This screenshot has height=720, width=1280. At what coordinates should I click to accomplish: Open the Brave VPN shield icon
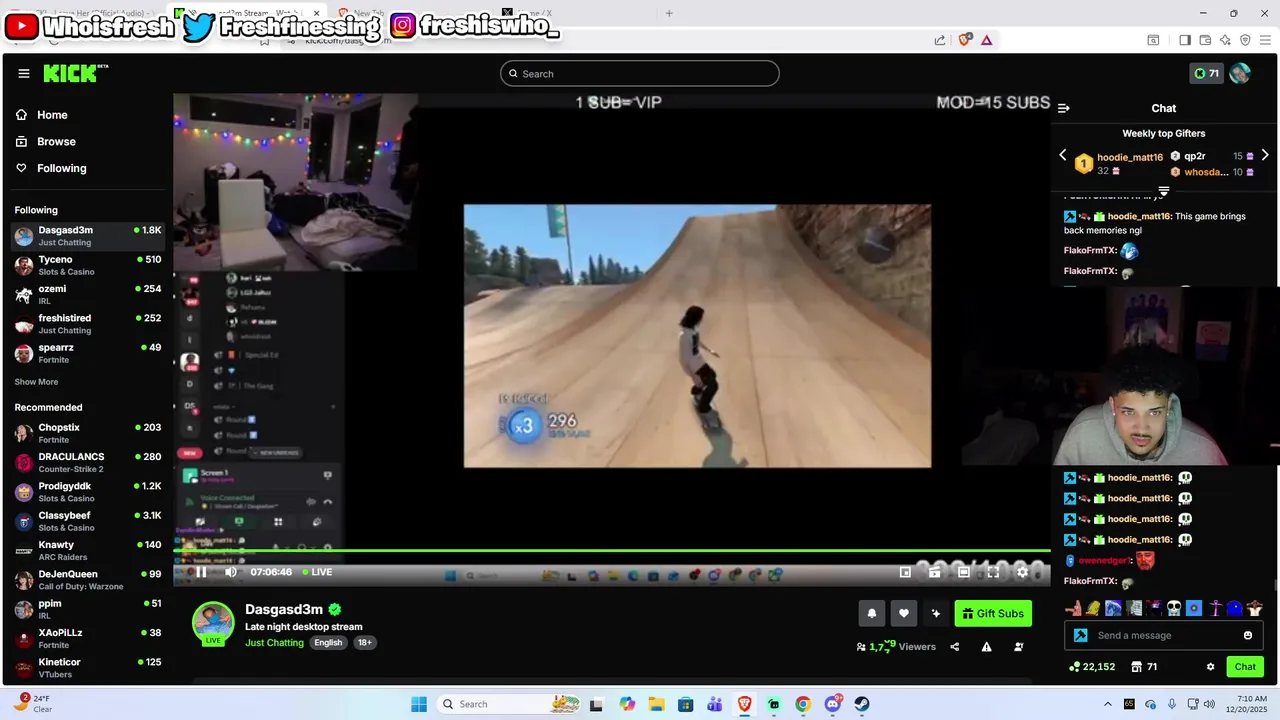pyautogui.click(x=1245, y=40)
